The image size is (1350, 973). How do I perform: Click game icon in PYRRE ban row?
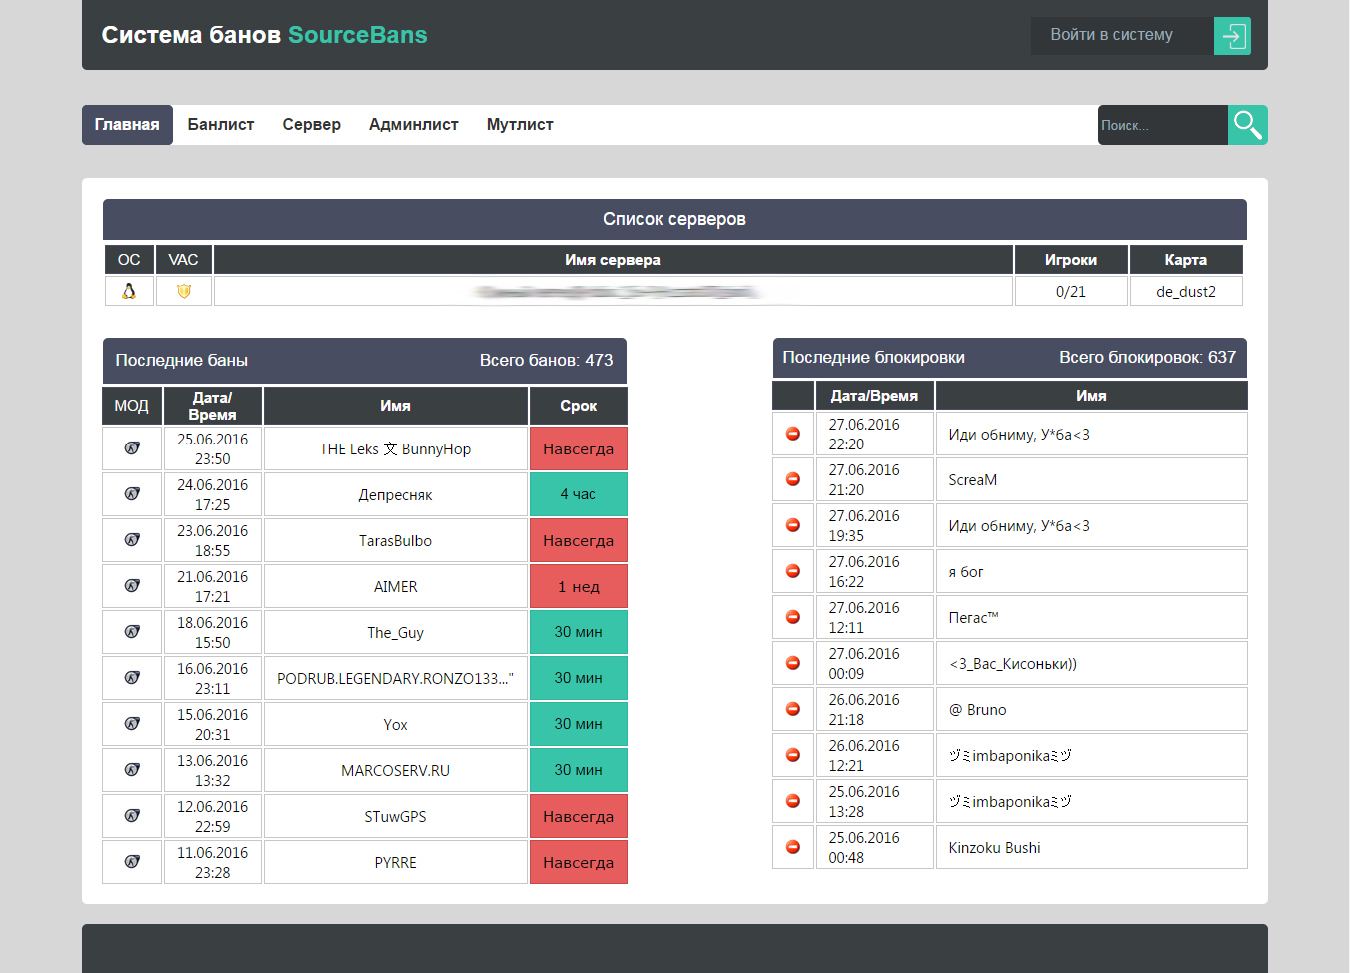point(132,862)
